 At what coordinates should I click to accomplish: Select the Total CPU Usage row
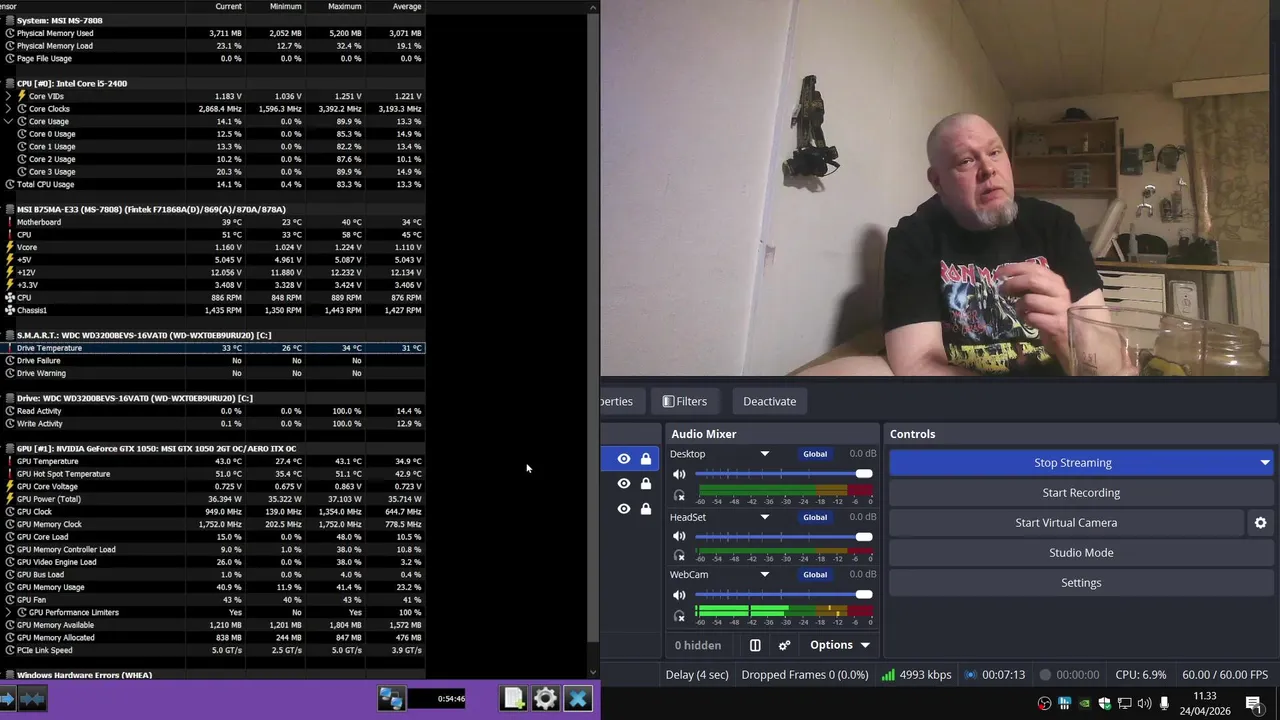[213, 184]
